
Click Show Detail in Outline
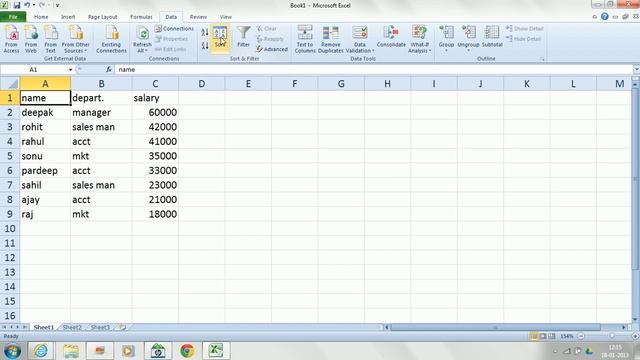click(x=524, y=29)
